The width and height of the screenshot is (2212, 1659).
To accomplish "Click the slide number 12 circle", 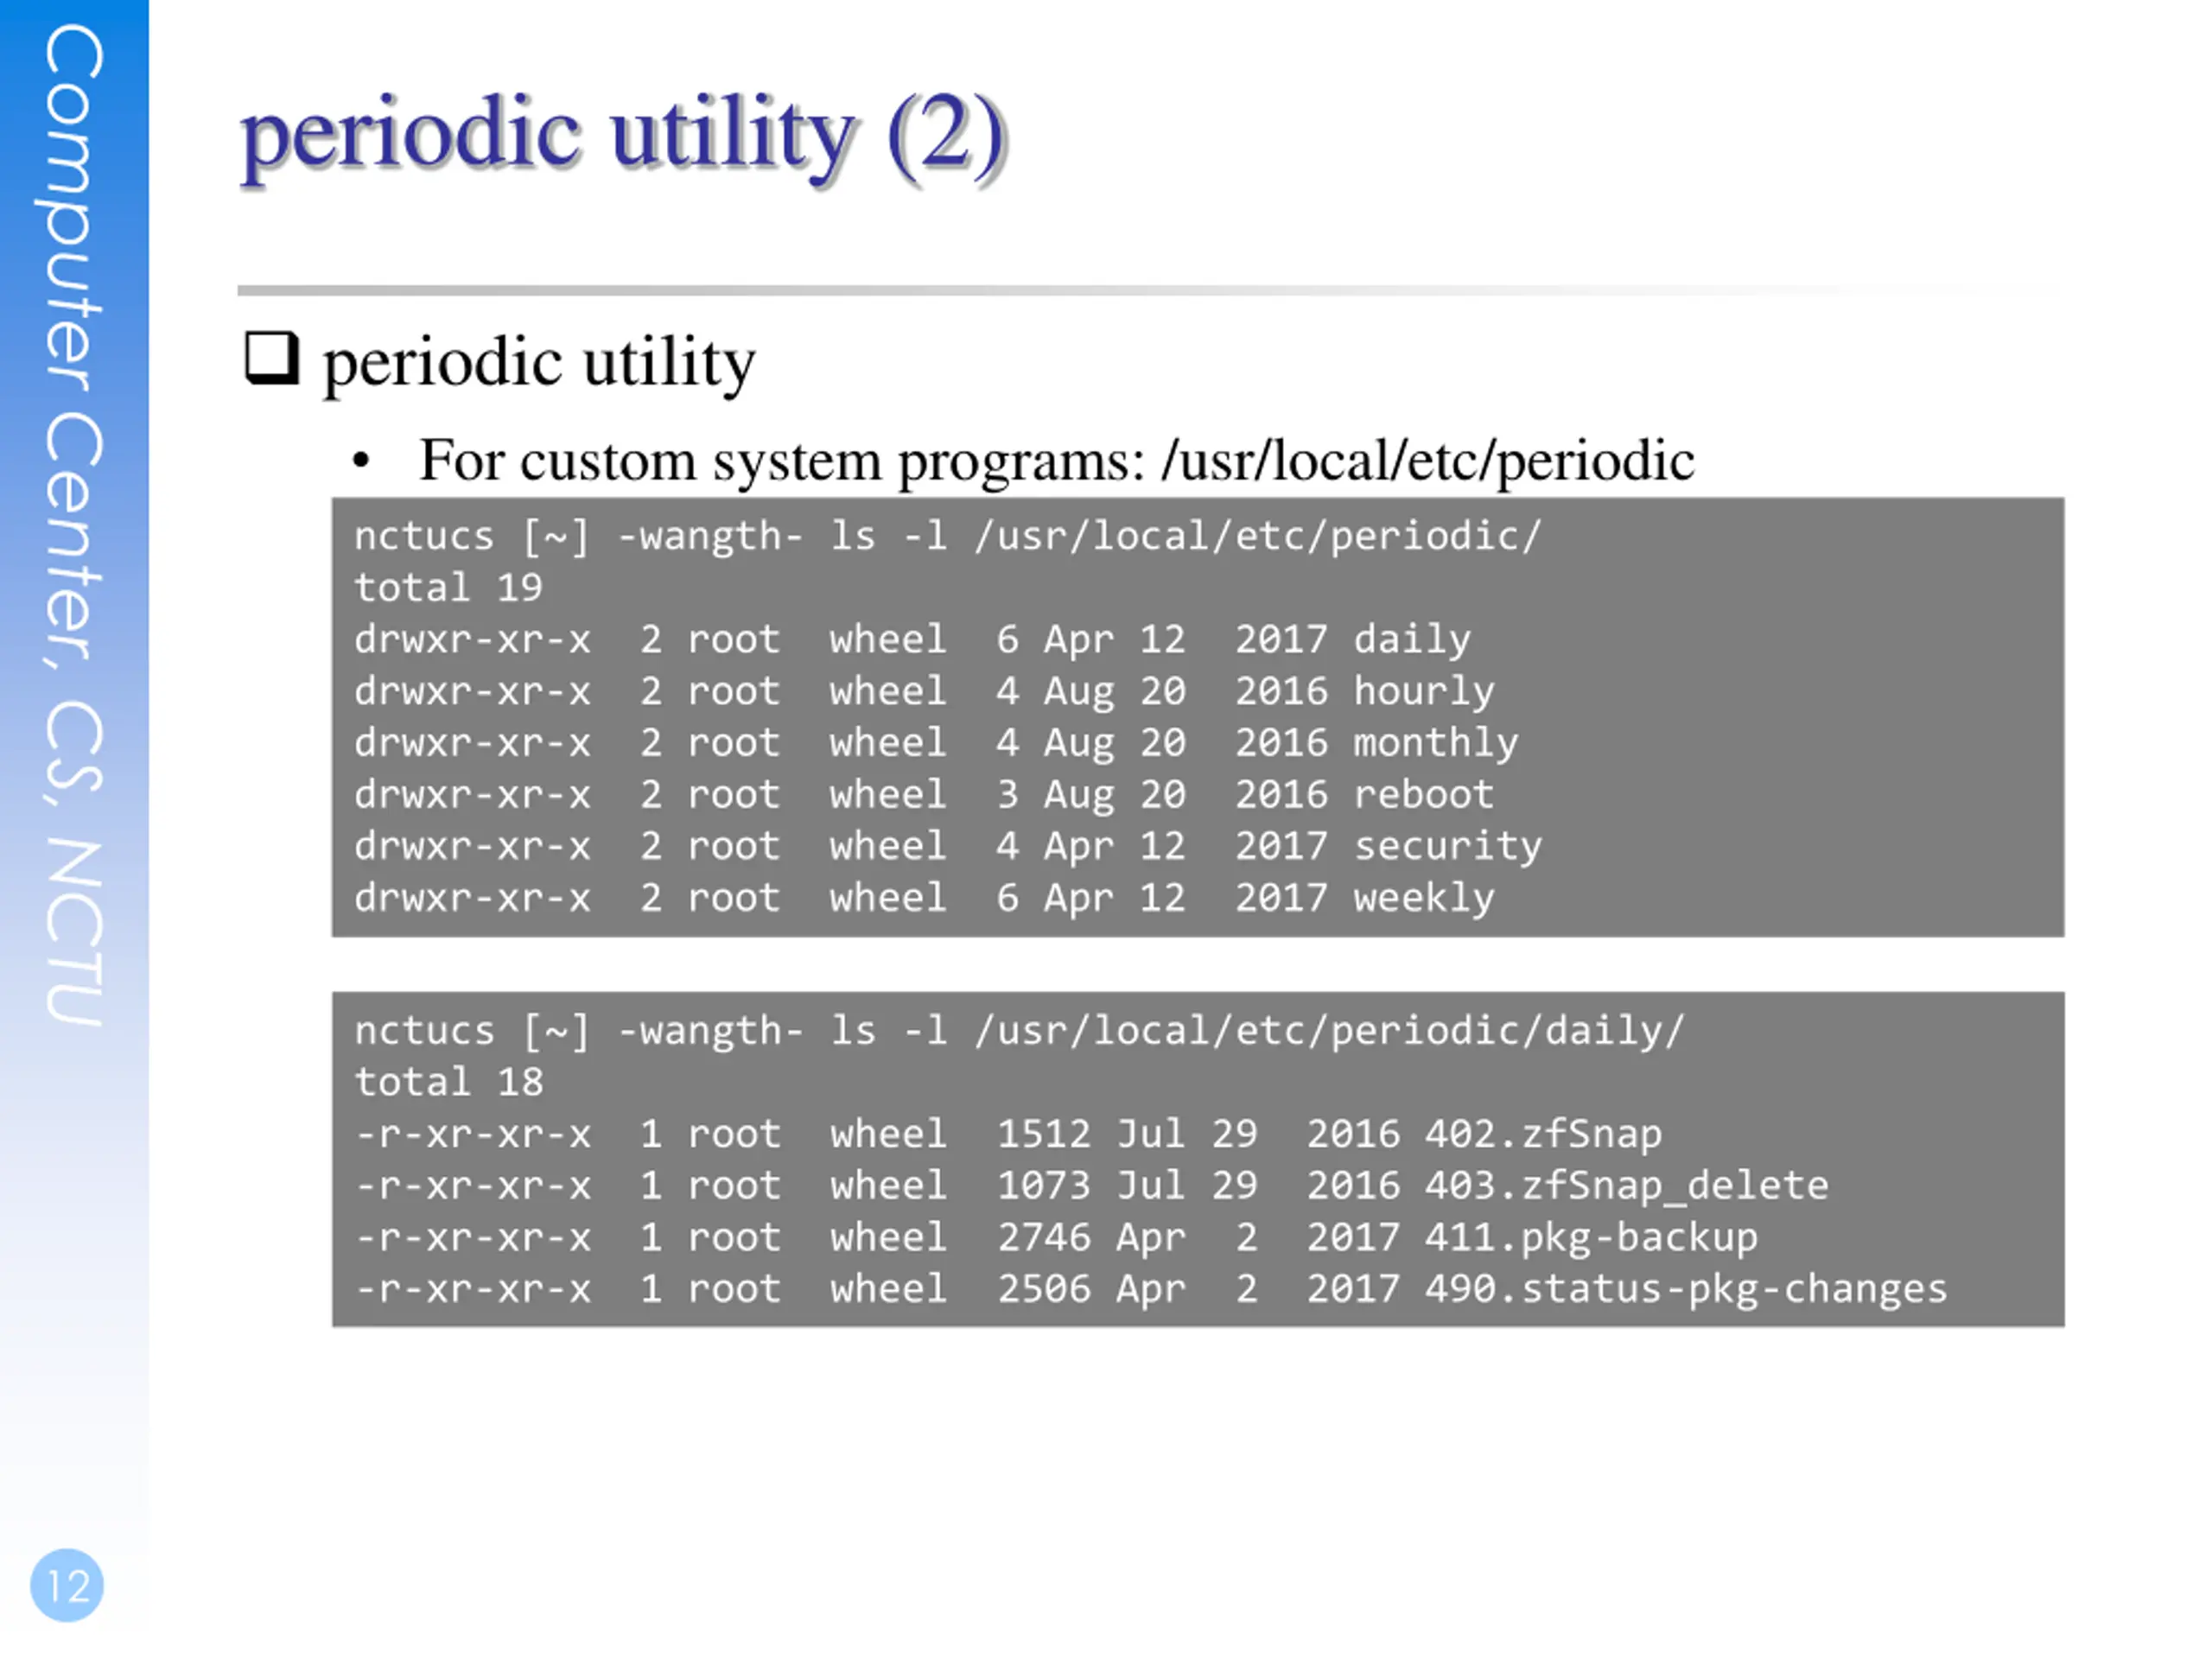I will coord(67,1585).
